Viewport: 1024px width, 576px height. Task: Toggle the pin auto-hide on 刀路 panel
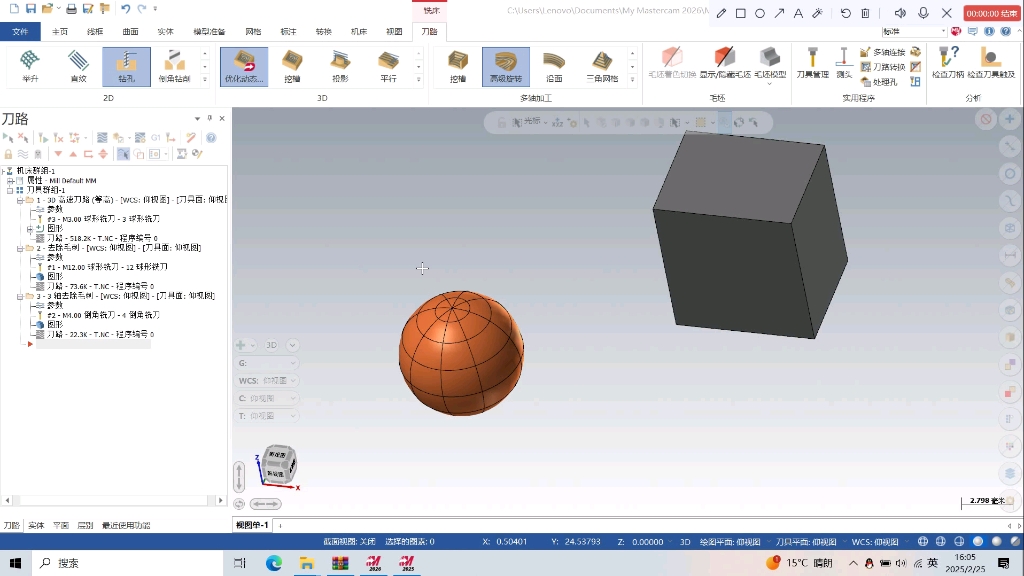210,118
